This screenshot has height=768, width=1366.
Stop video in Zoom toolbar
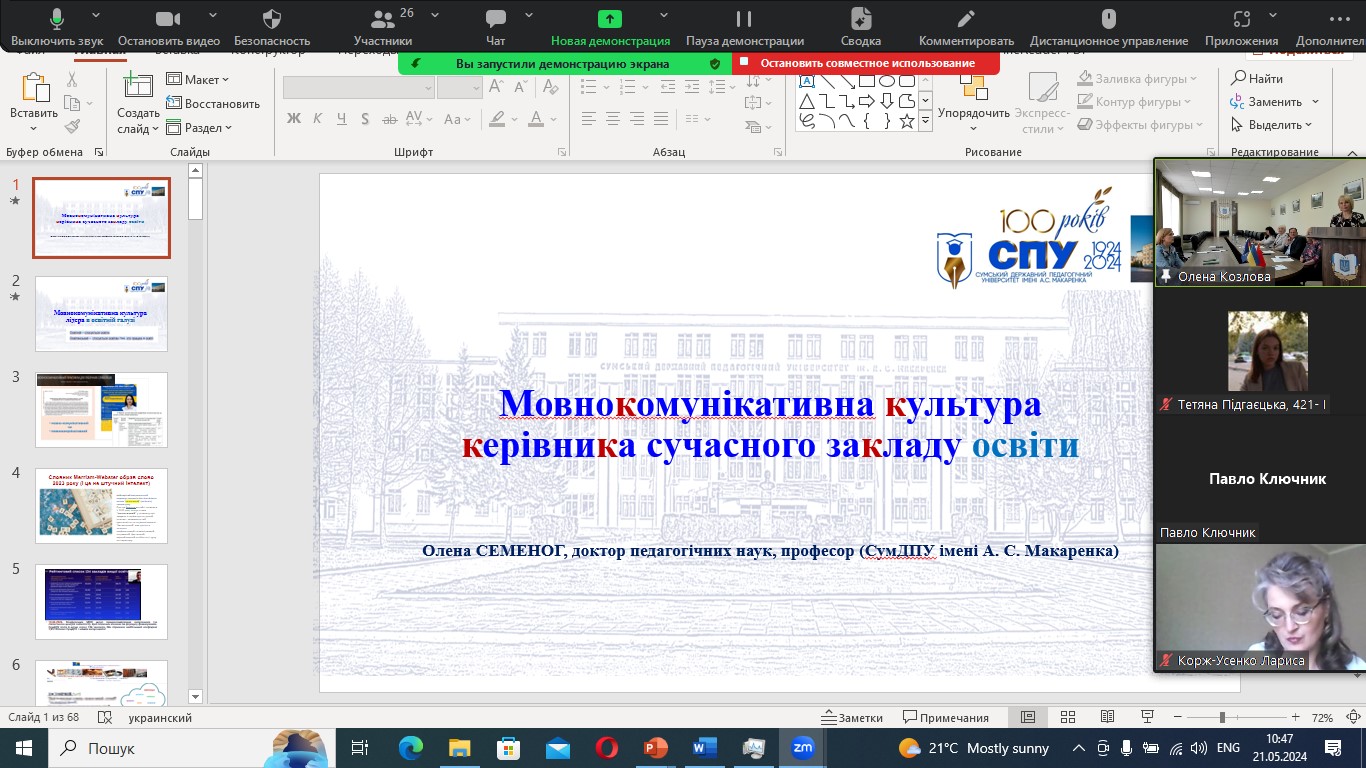(168, 27)
